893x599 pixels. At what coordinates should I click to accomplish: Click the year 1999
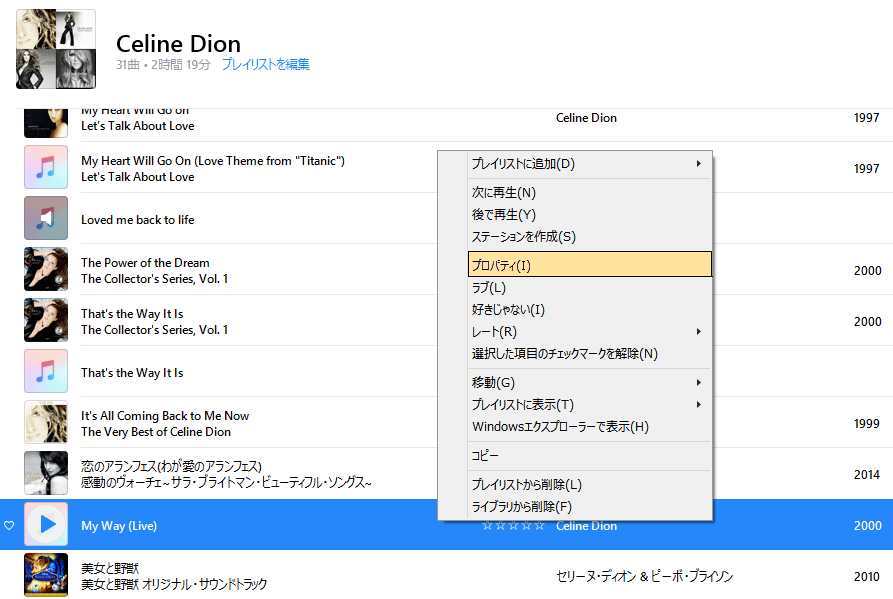pos(867,424)
